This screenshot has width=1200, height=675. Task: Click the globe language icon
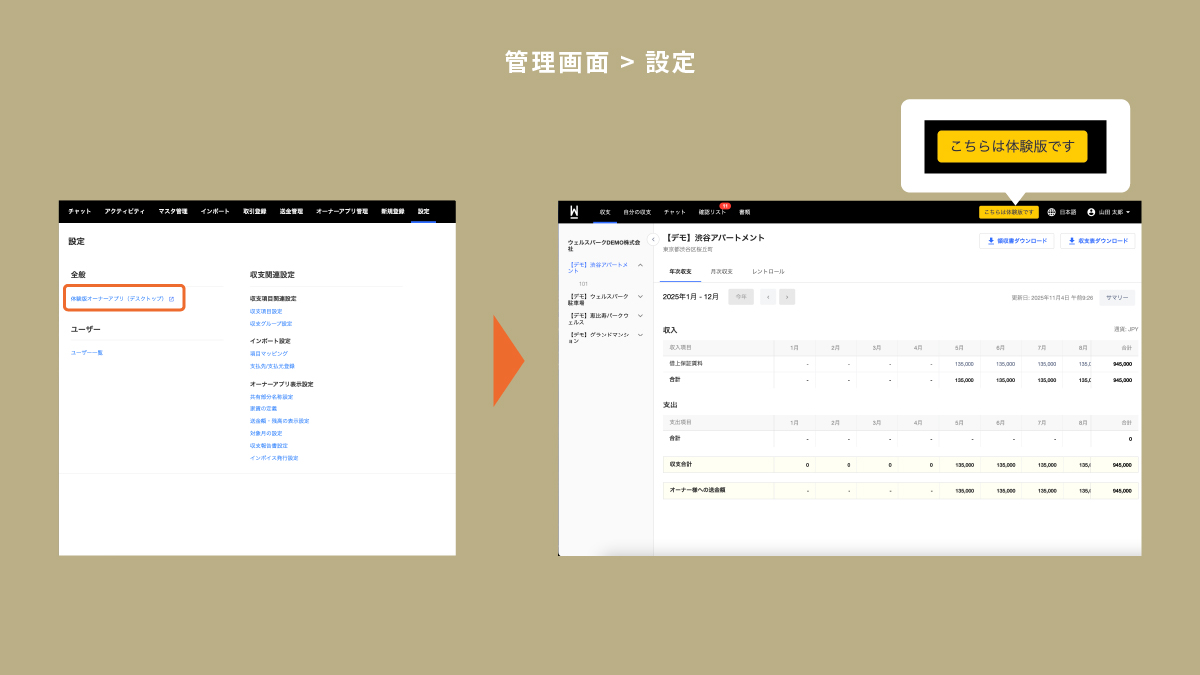tap(1051, 212)
